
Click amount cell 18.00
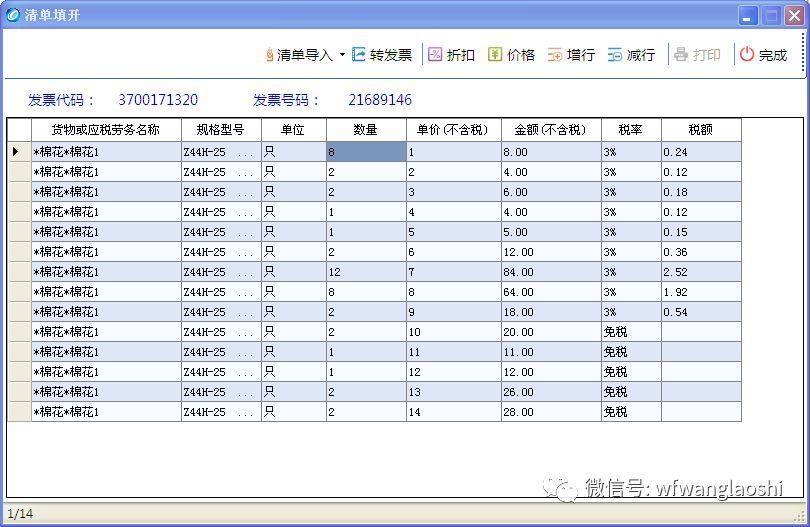[551, 312]
